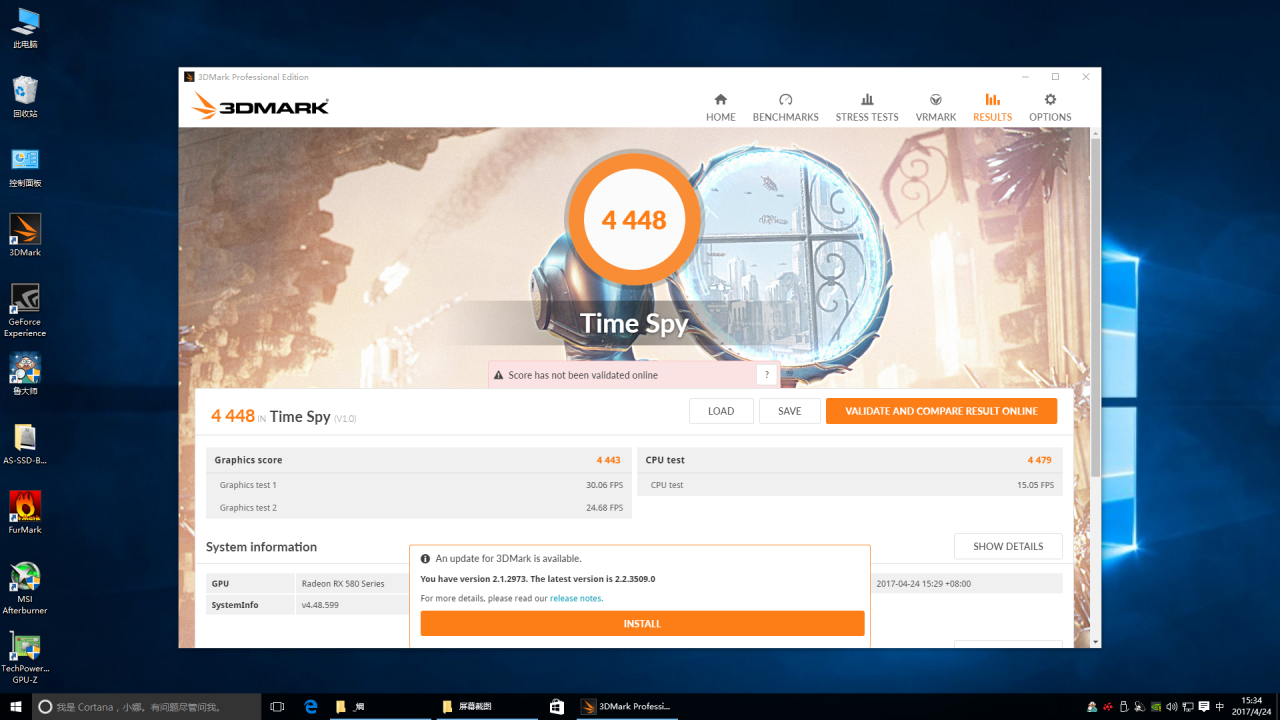Screen dimensions: 1280x720
Task: Open GeForce Experience desktop shortcut
Action: point(25,311)
